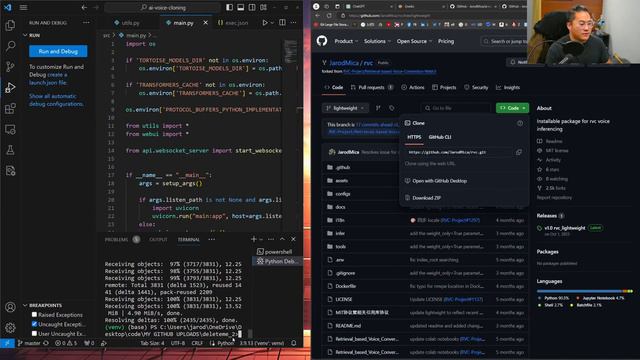
Task: Open the Run and Debug view icon
Action: pos(10,87)
